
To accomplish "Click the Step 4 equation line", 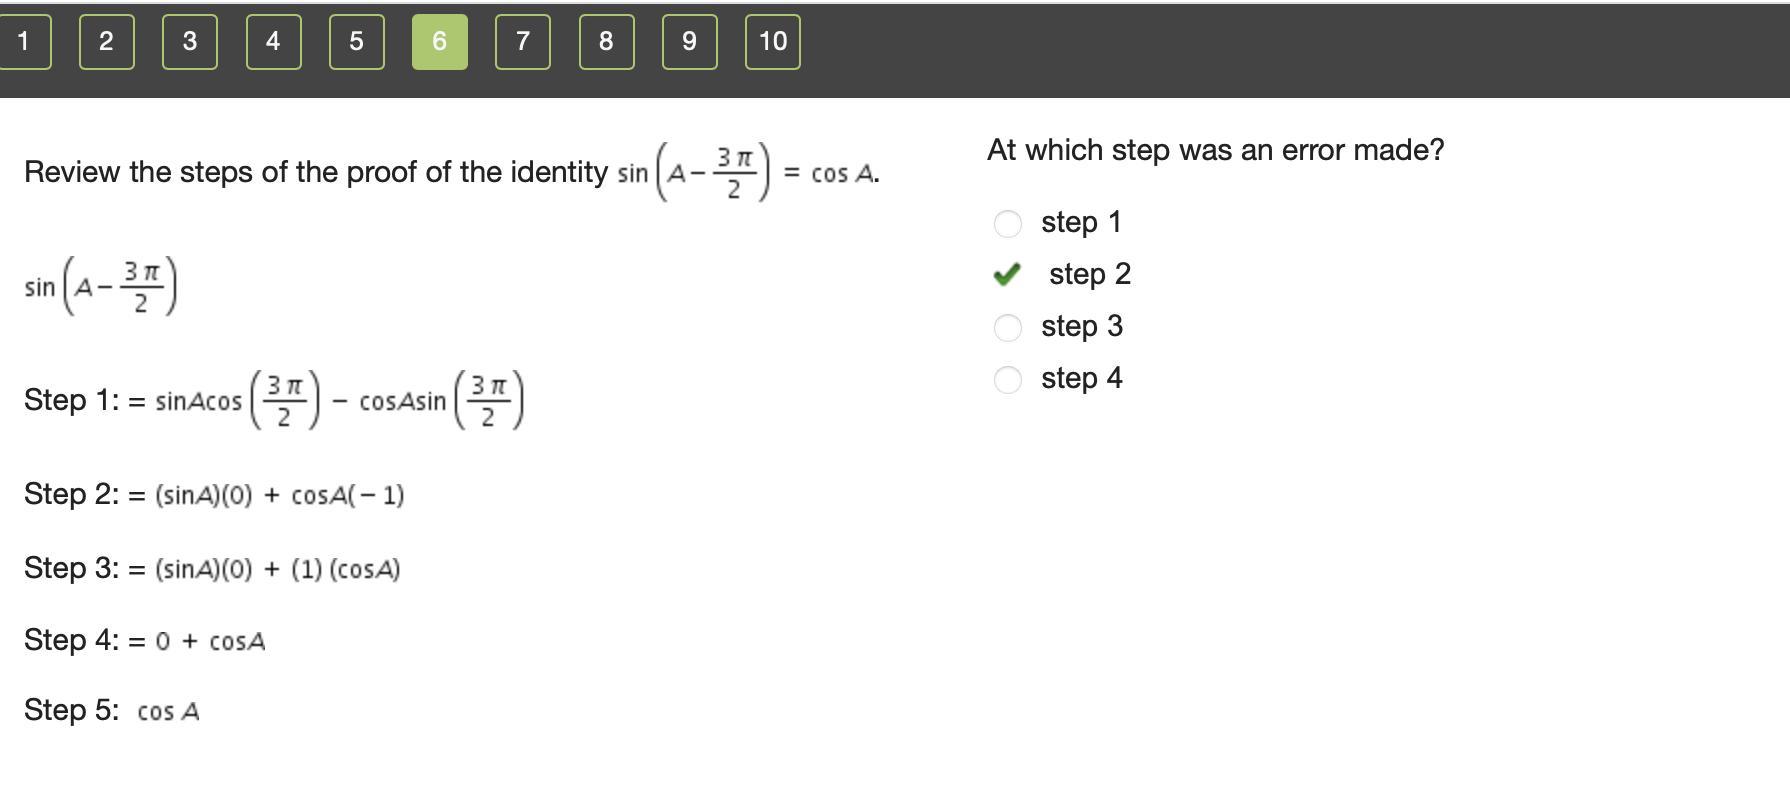I will coord(210,641).
